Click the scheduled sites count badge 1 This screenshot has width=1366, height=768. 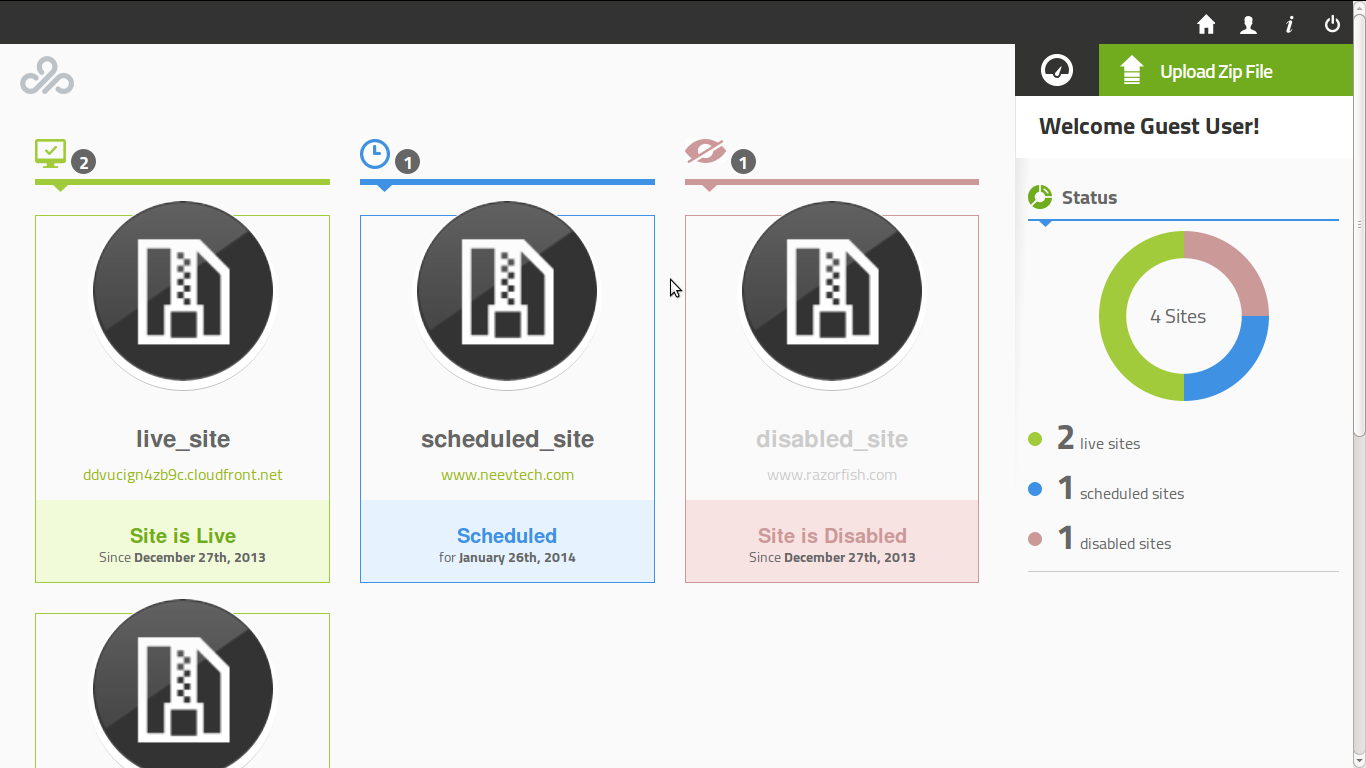pos(407,162)
